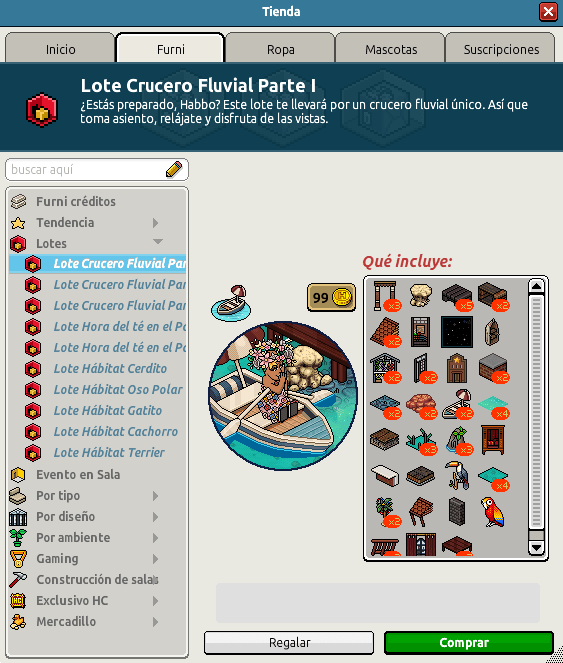Viewport: 563px width, 663px height.
Task: Select the red parrot item icon
Action: point(493,512)
